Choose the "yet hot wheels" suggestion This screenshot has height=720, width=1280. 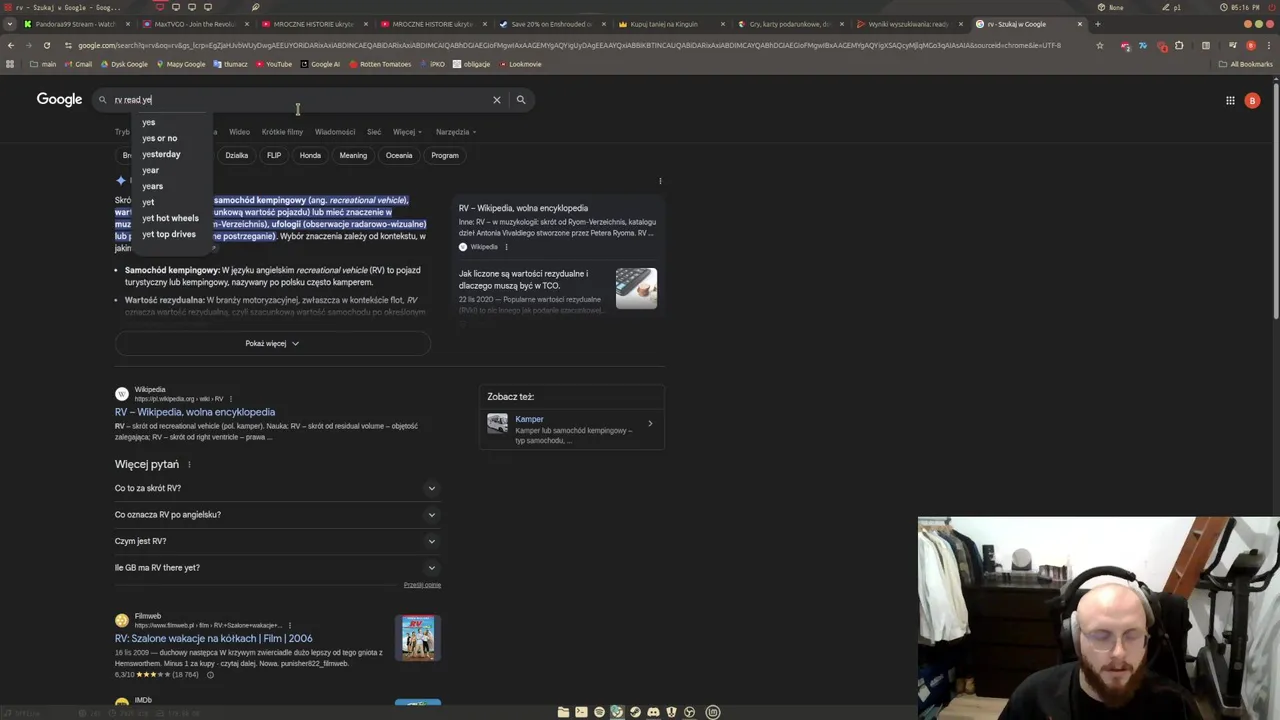170,218
